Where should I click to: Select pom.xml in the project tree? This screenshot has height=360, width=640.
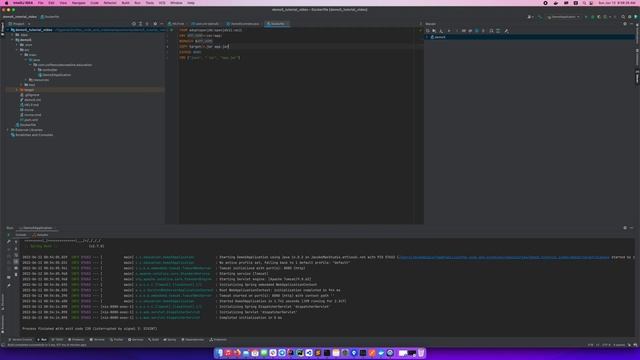point(29,120)
